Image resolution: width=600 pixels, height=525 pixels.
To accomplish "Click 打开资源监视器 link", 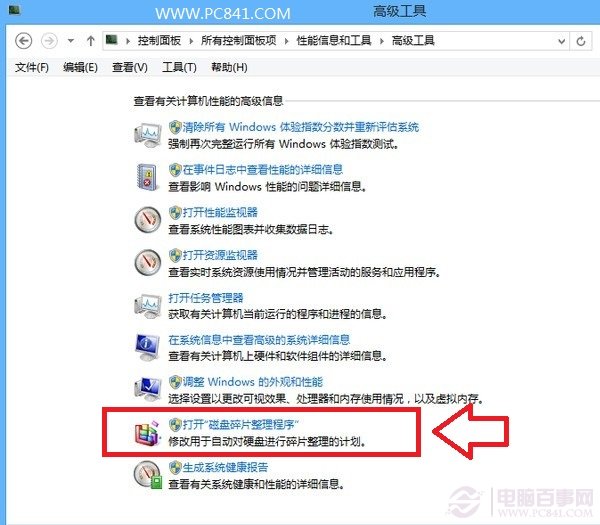I will pos(220,255).
